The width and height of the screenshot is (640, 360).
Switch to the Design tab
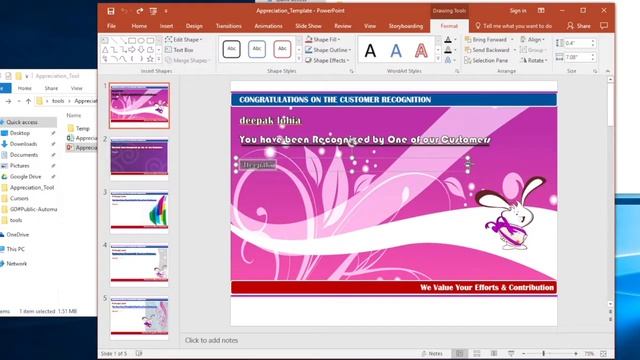(x=194, y=26)
